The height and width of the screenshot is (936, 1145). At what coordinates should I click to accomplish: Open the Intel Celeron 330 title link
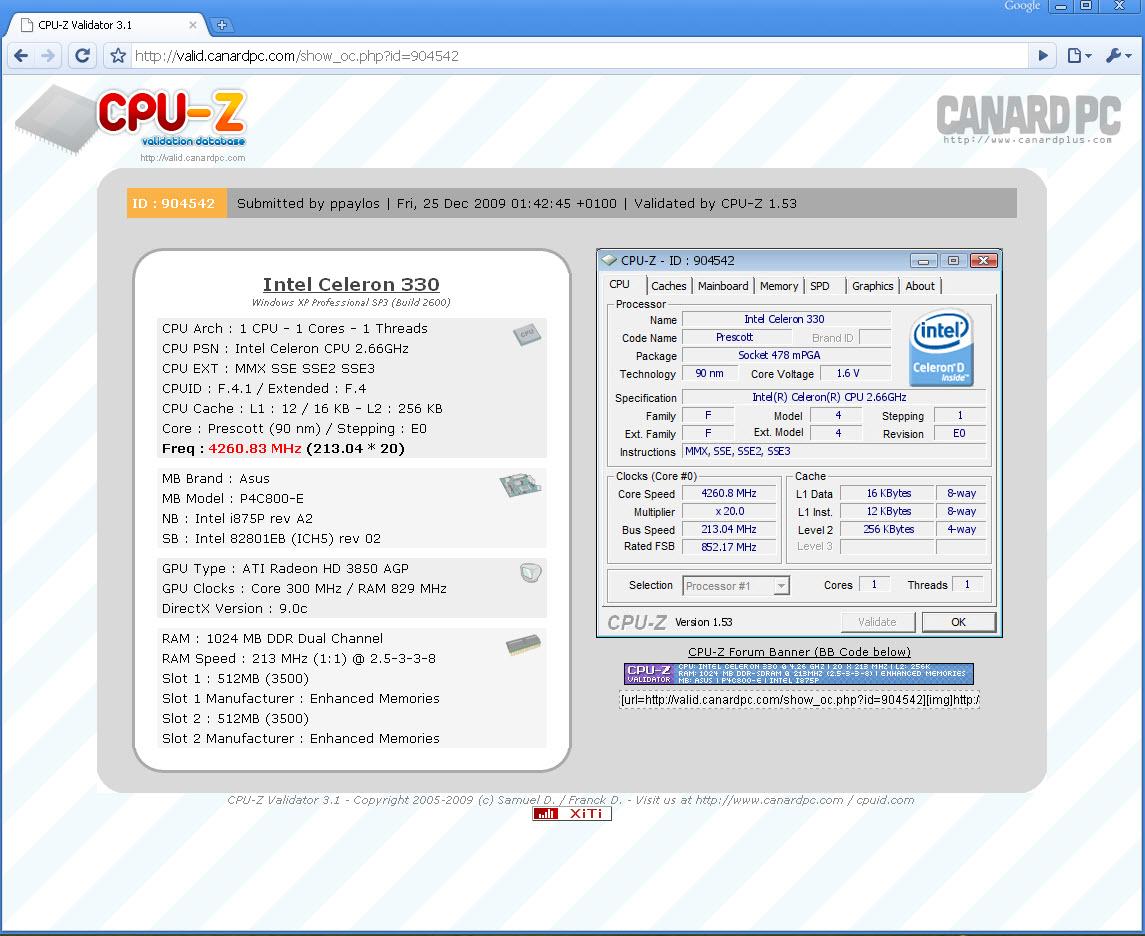(x=351, y=285)
